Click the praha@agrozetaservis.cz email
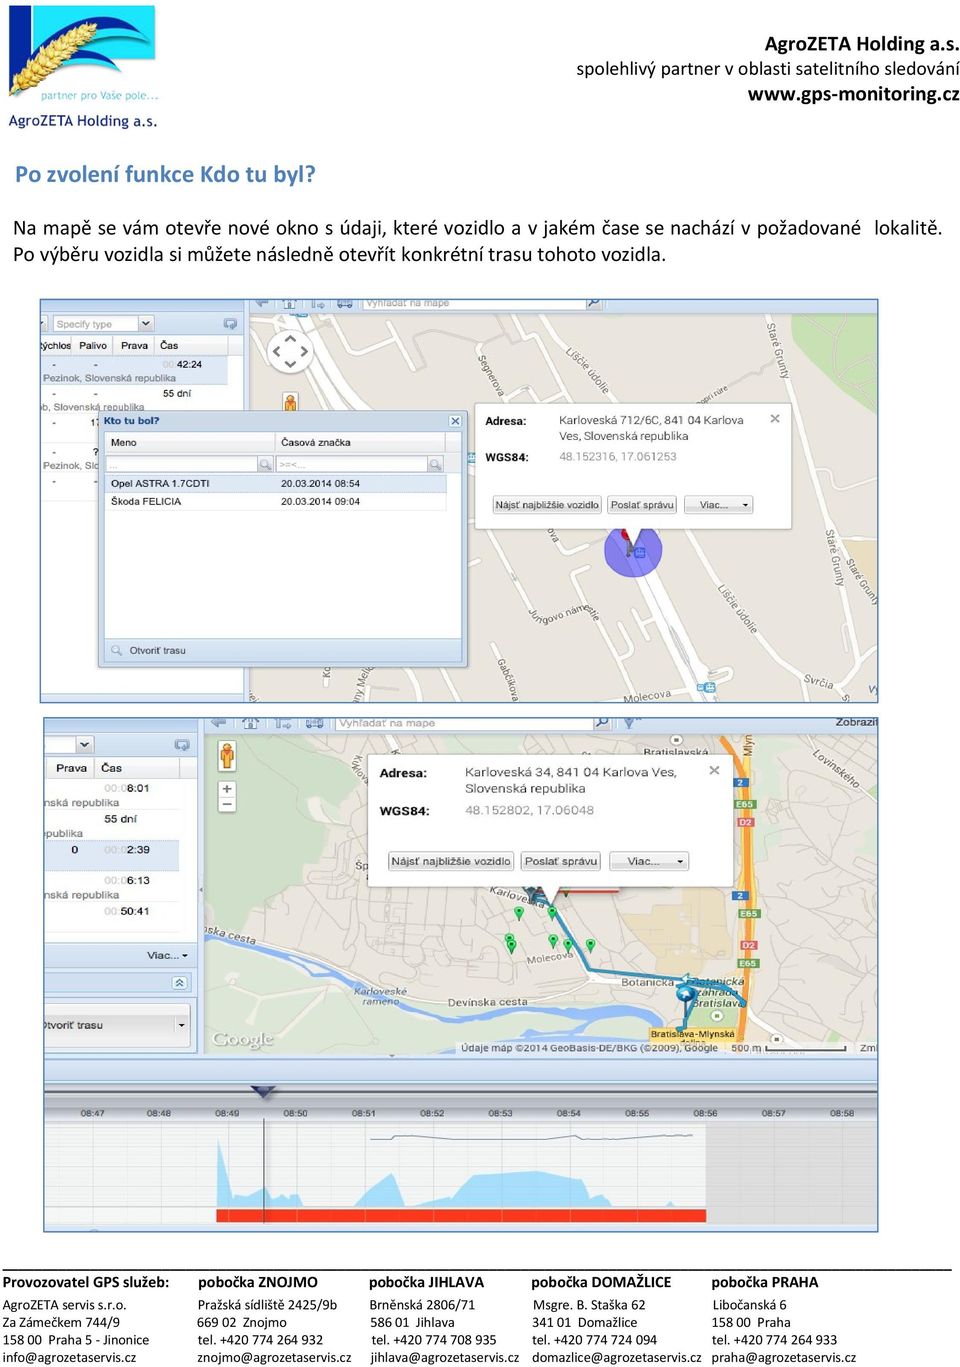 pyautogui.click(x=783, y=1357)
